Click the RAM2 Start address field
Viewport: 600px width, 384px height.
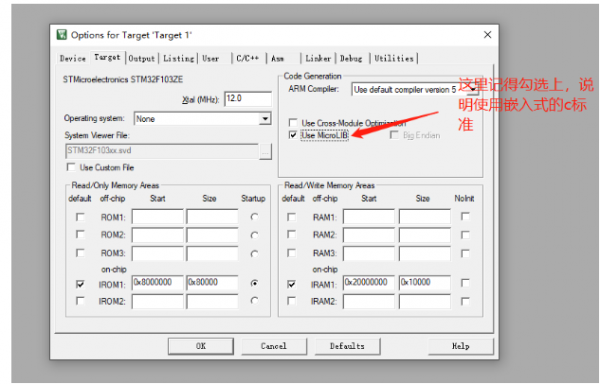click(369, 235)
